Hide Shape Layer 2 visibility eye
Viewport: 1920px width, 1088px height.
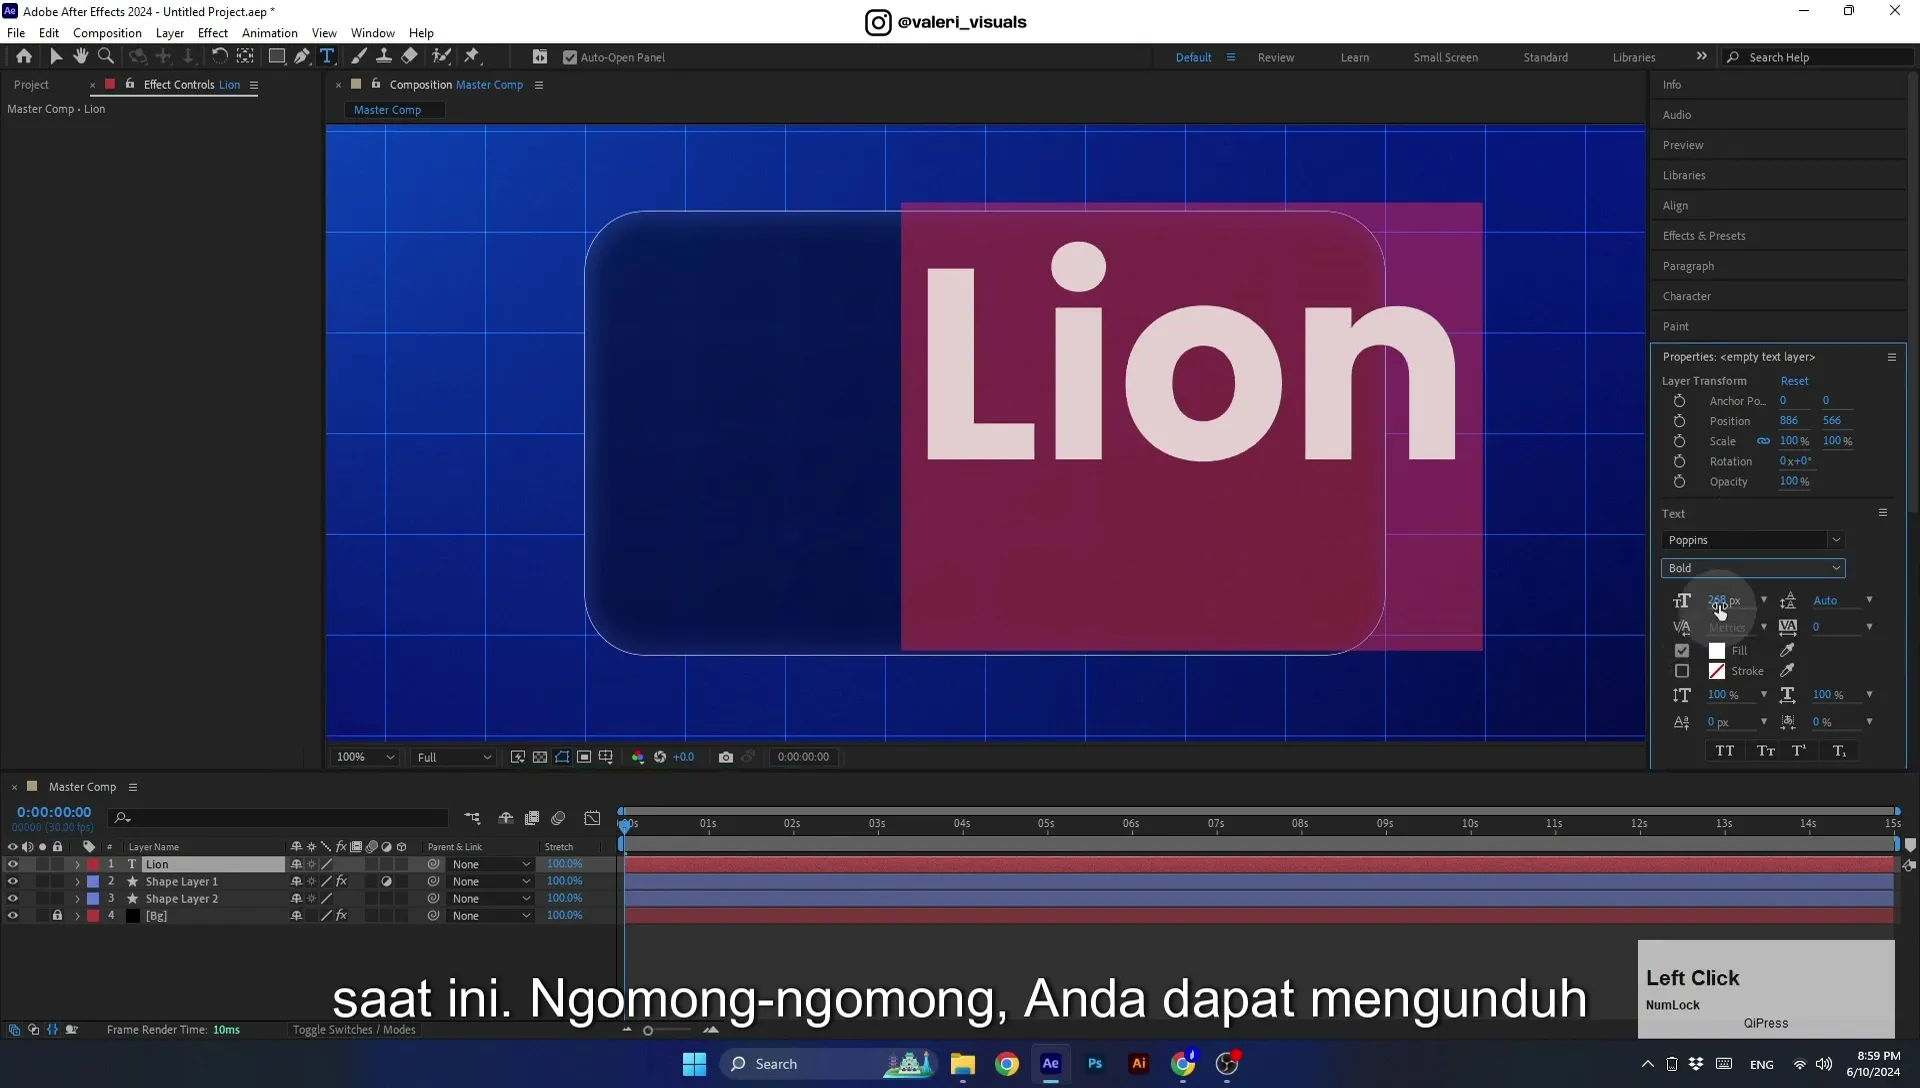click(13, 898)
